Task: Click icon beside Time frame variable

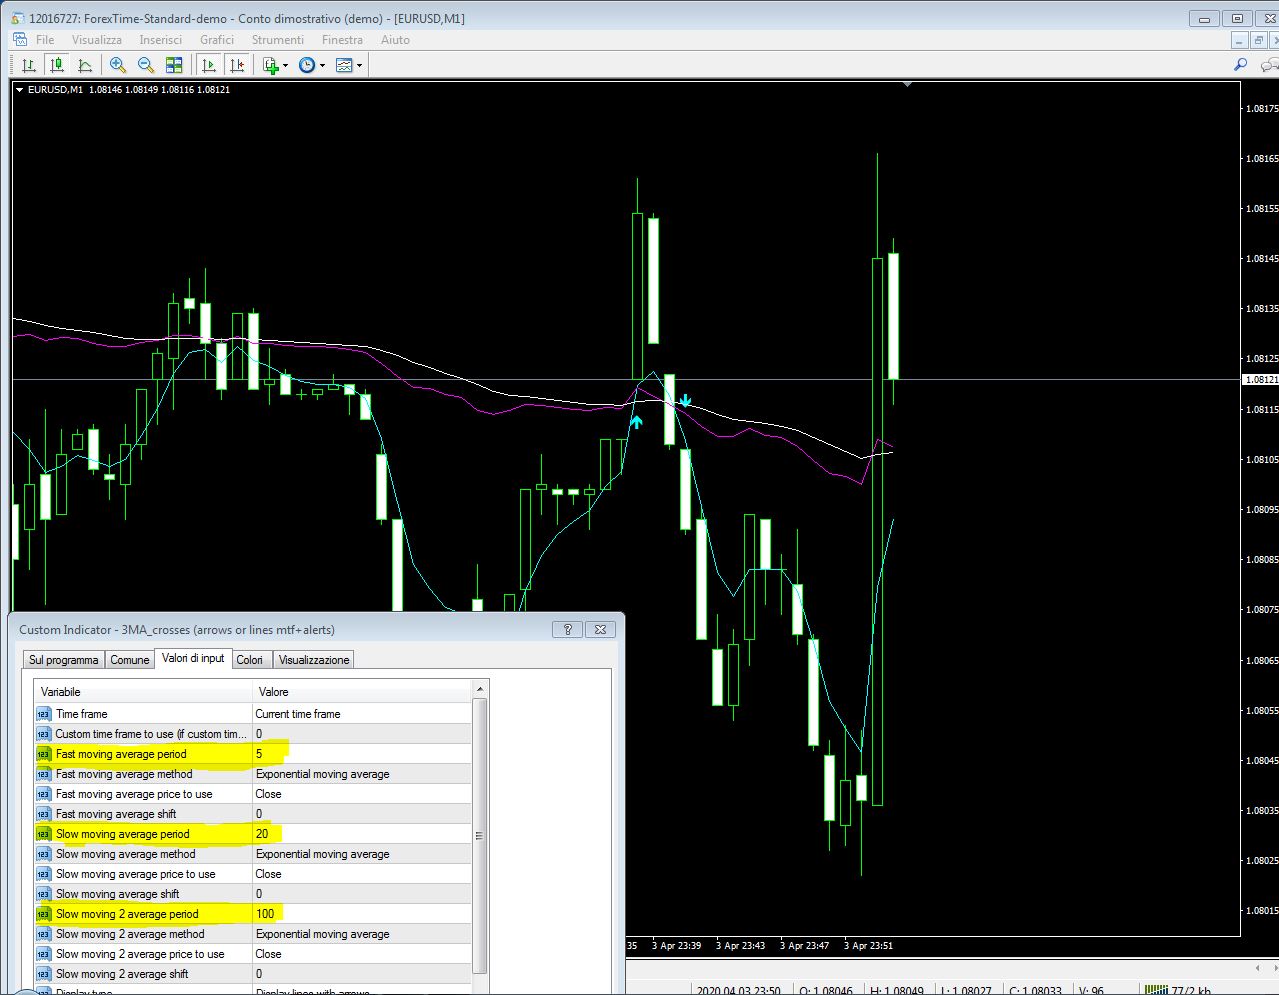Action: pos(43,714)
